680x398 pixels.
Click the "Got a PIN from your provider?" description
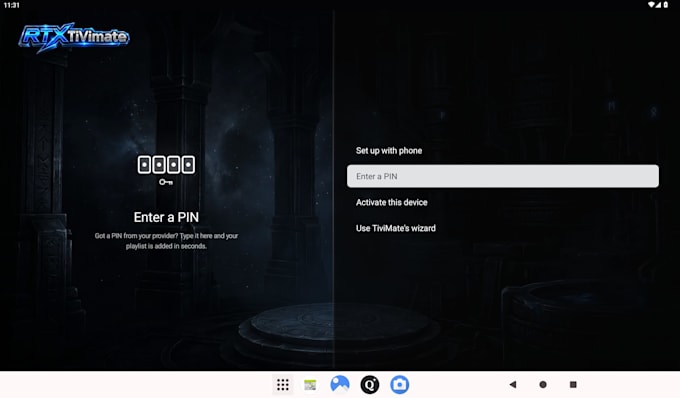166,241
